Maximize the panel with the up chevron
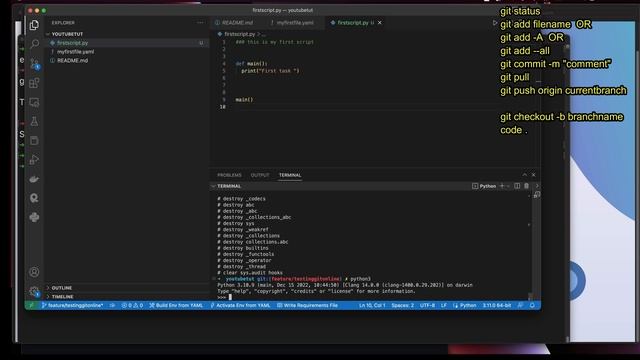 coord(524,175)
